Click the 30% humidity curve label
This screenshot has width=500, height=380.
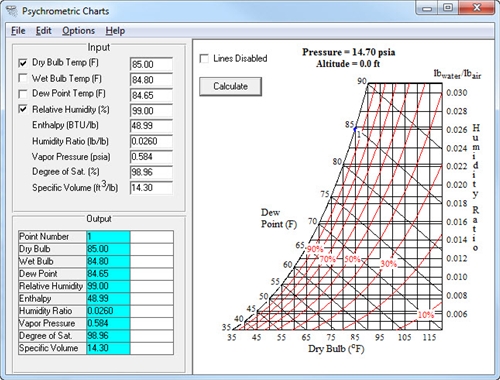coord(389,264)
